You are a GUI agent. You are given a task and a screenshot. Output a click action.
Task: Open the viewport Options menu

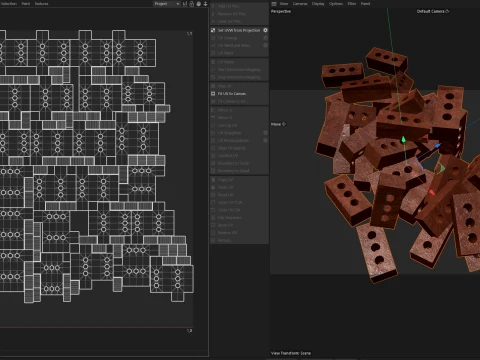[336, 4]
